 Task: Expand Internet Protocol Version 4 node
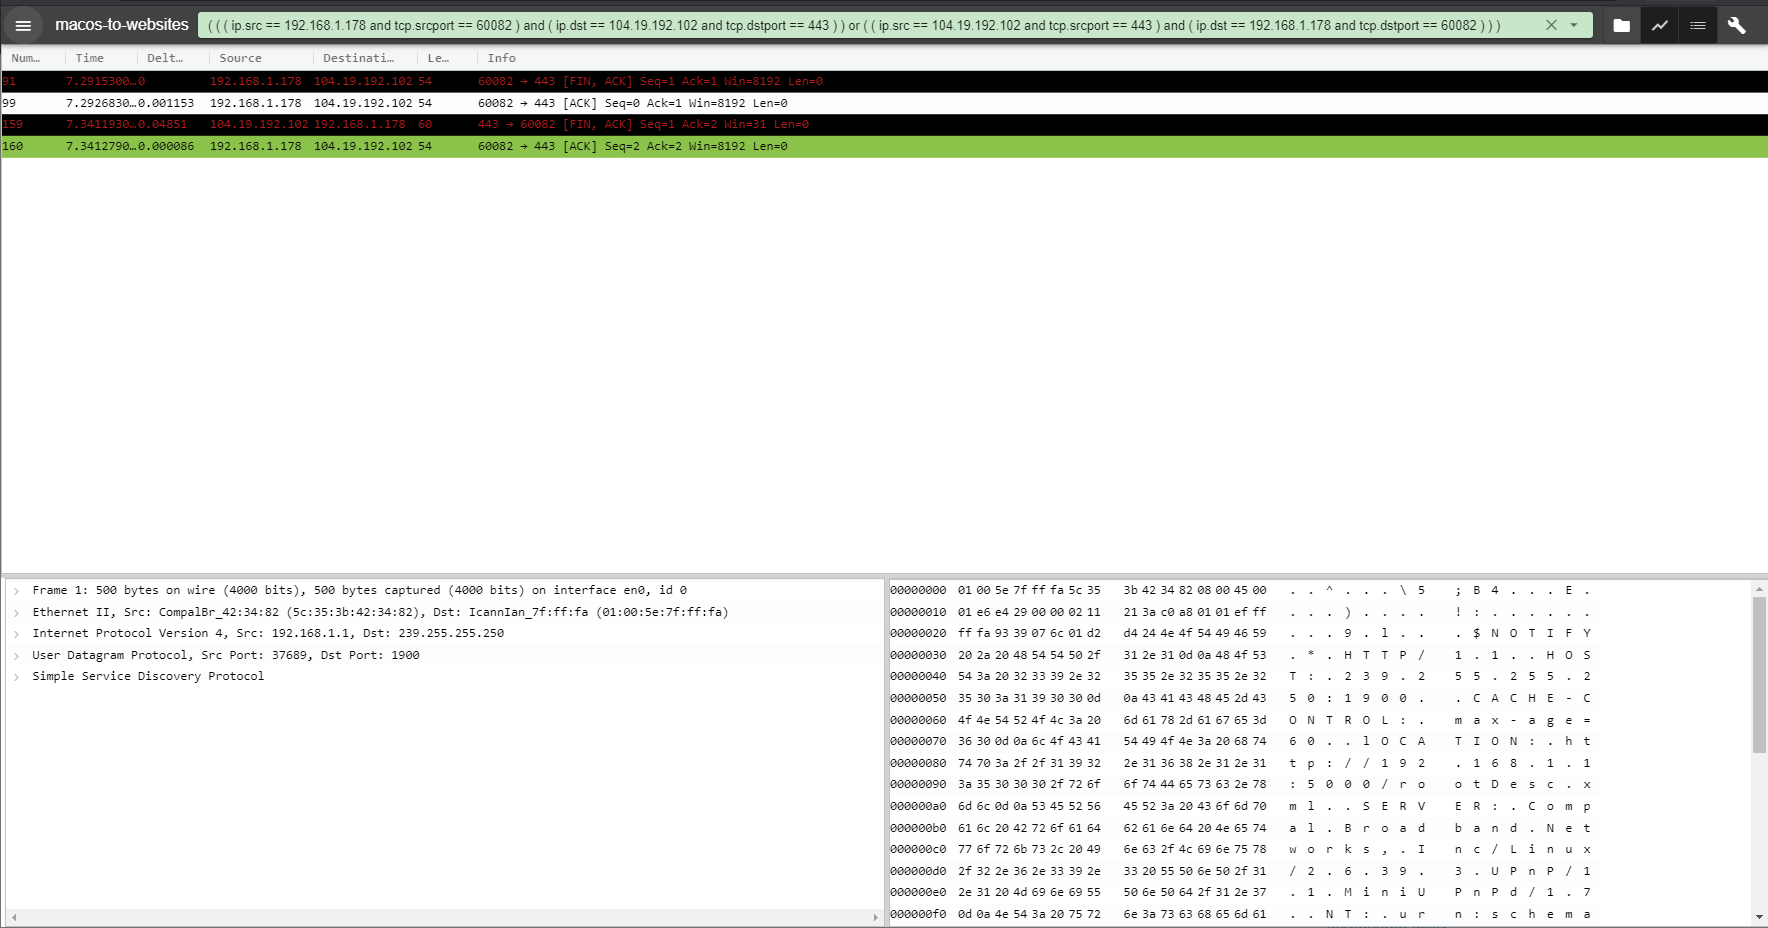point(16,634)
